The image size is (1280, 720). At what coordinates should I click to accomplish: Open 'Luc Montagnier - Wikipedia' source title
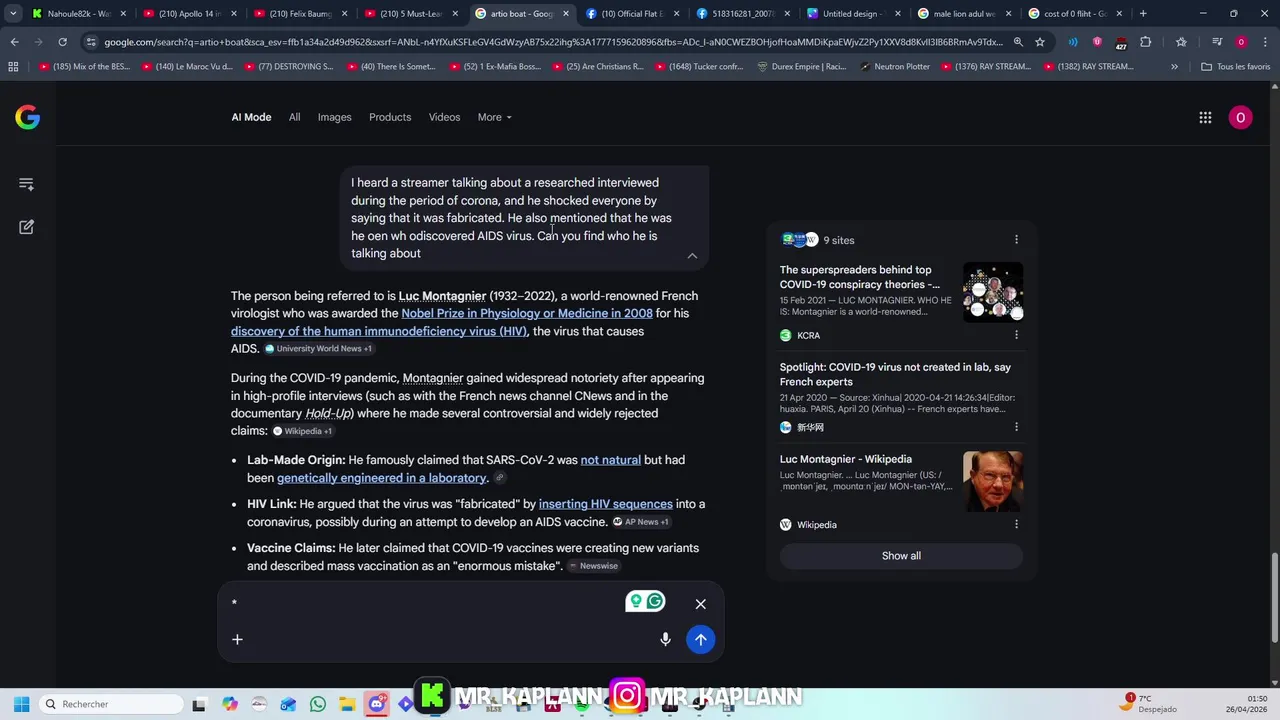point(846,459)
